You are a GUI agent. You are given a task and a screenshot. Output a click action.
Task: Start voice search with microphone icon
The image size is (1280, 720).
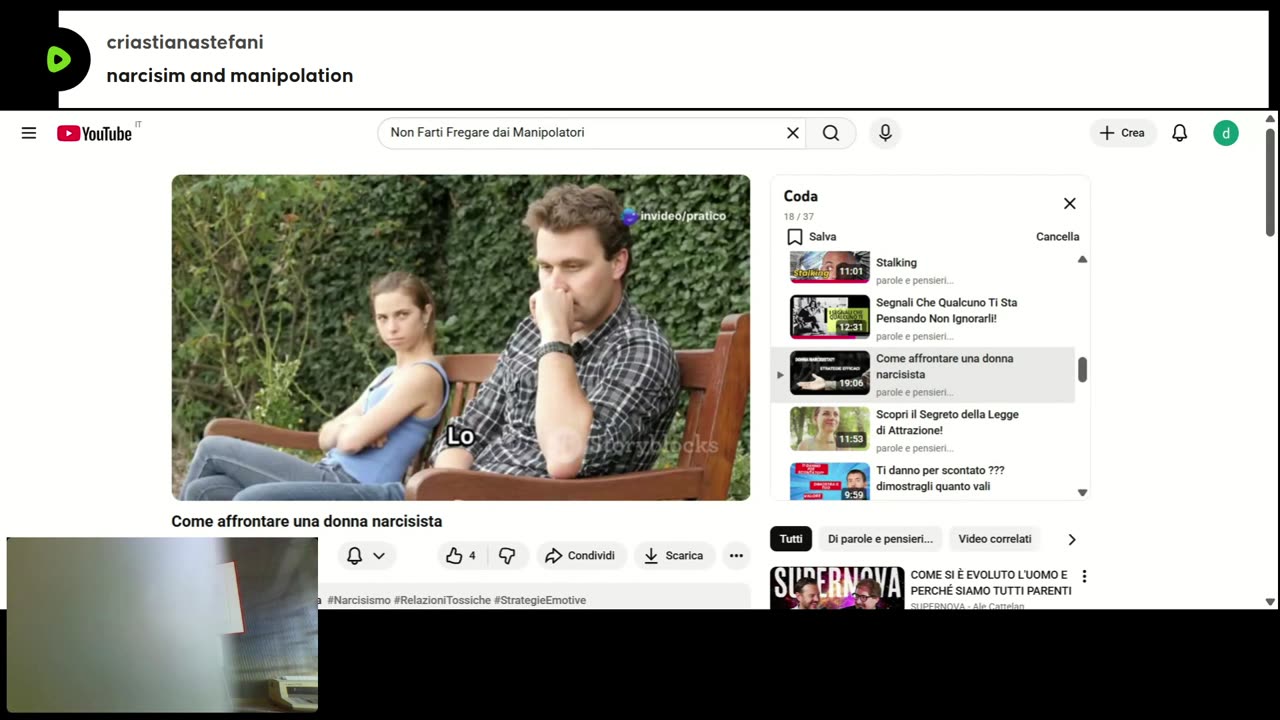pos(885,133)
